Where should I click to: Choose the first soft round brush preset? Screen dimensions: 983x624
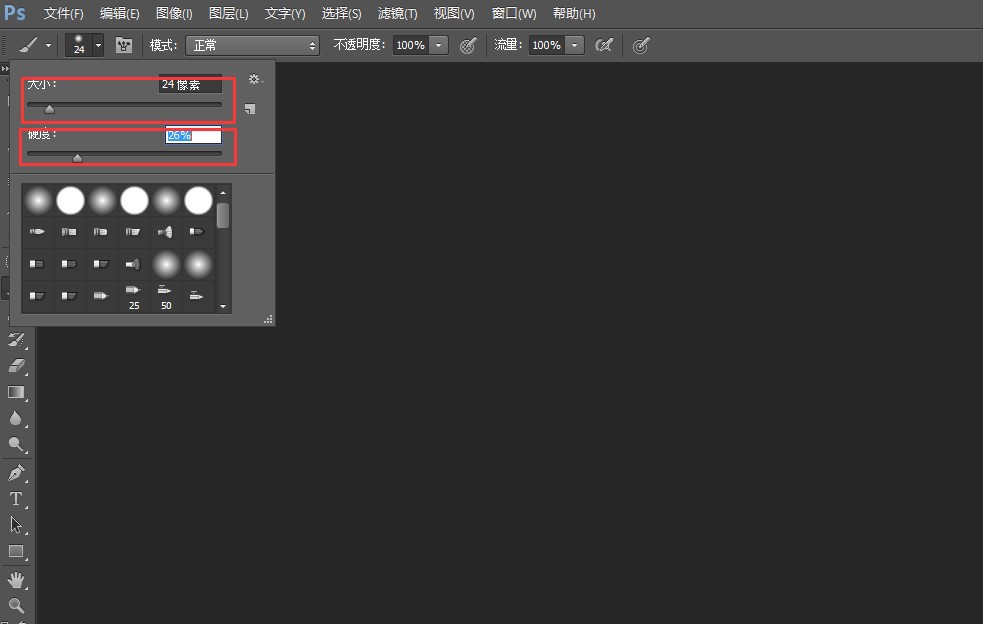coord(38,201)
